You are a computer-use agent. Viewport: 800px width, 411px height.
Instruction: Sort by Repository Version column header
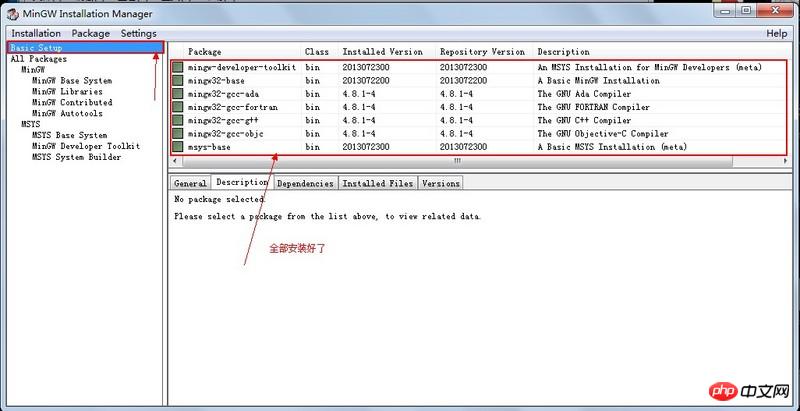[x=485, y=52]
